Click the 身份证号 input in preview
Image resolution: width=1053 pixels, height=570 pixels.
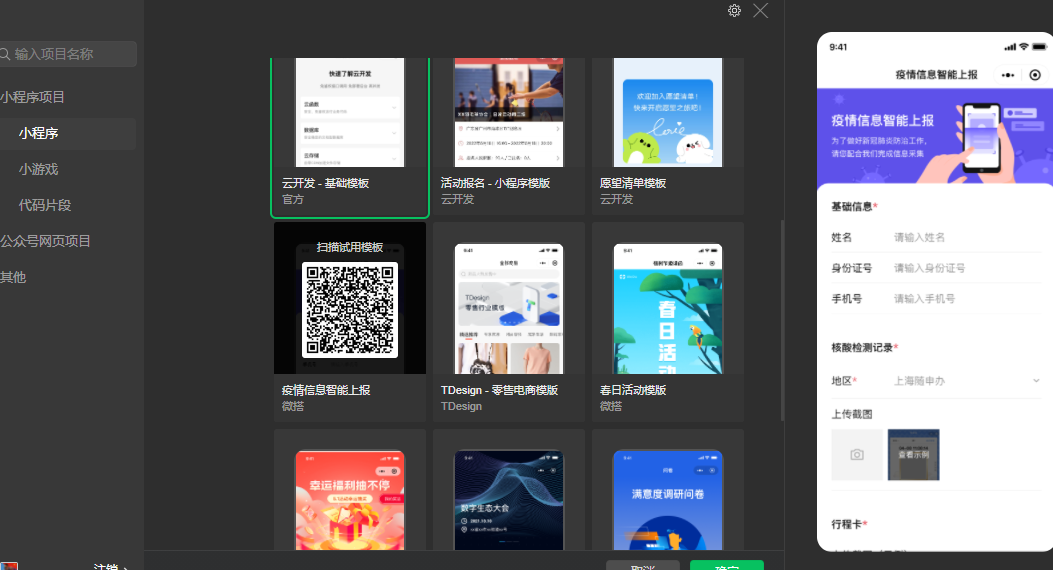click(x=967, y=268)
